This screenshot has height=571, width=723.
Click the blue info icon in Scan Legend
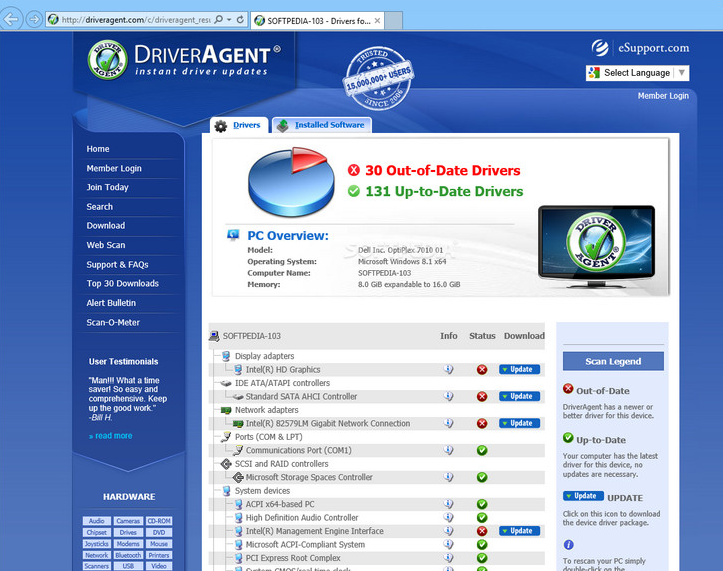[569, 545]
